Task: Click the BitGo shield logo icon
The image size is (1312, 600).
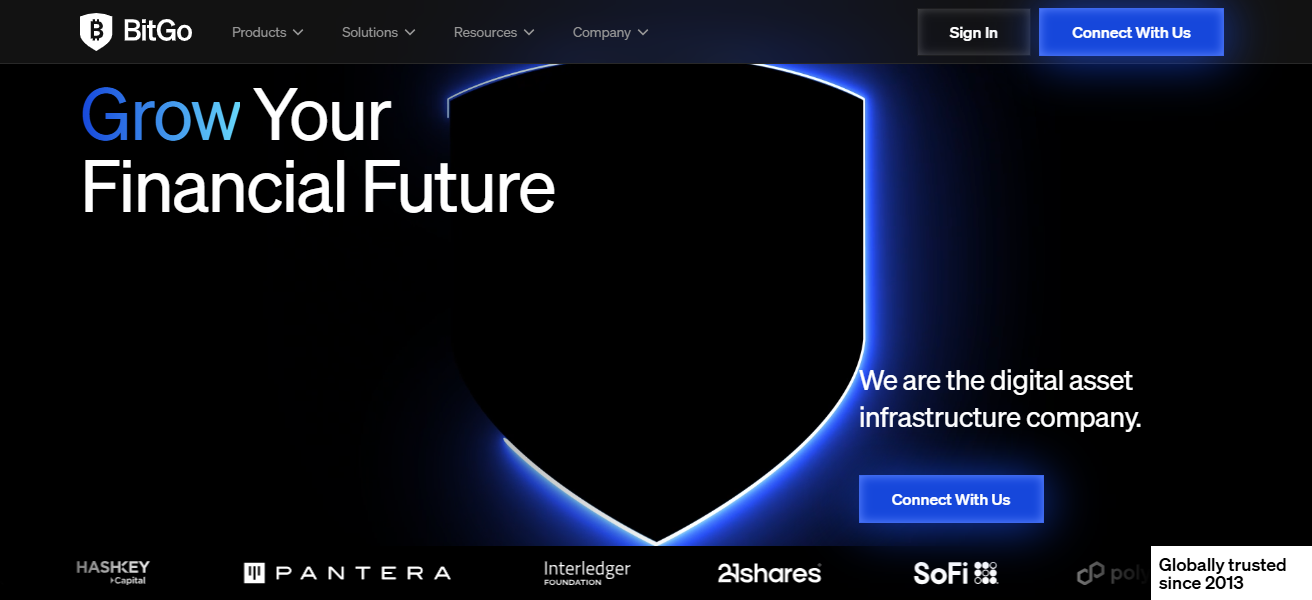Action: (96, 32)
